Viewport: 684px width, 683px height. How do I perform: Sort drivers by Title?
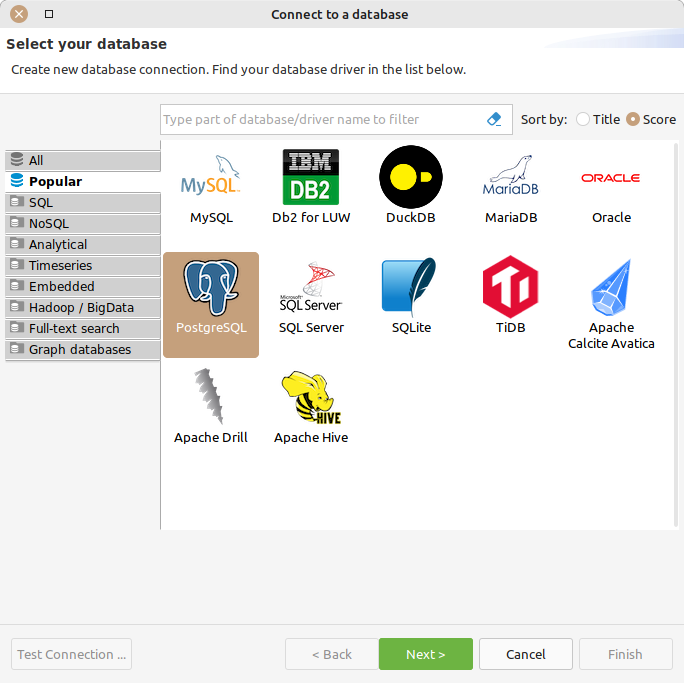pos(584,119)
